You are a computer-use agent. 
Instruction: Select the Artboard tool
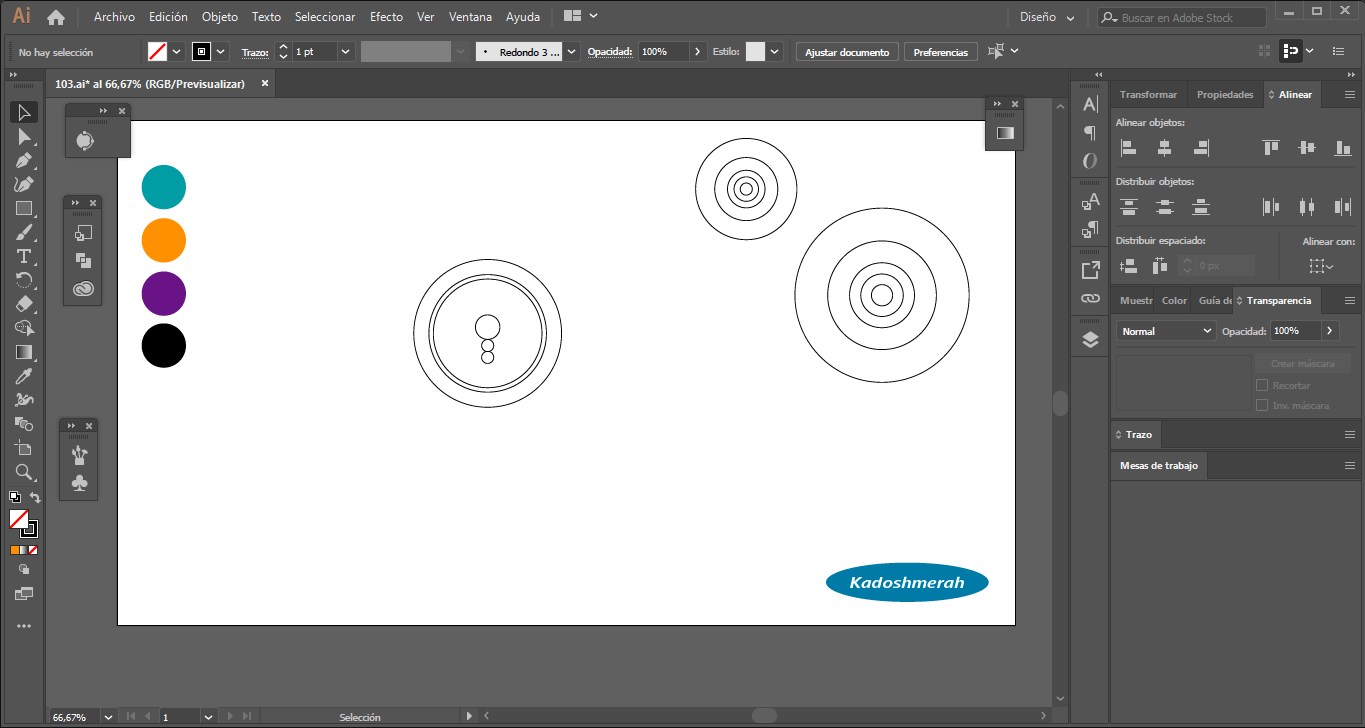(24, 448)
